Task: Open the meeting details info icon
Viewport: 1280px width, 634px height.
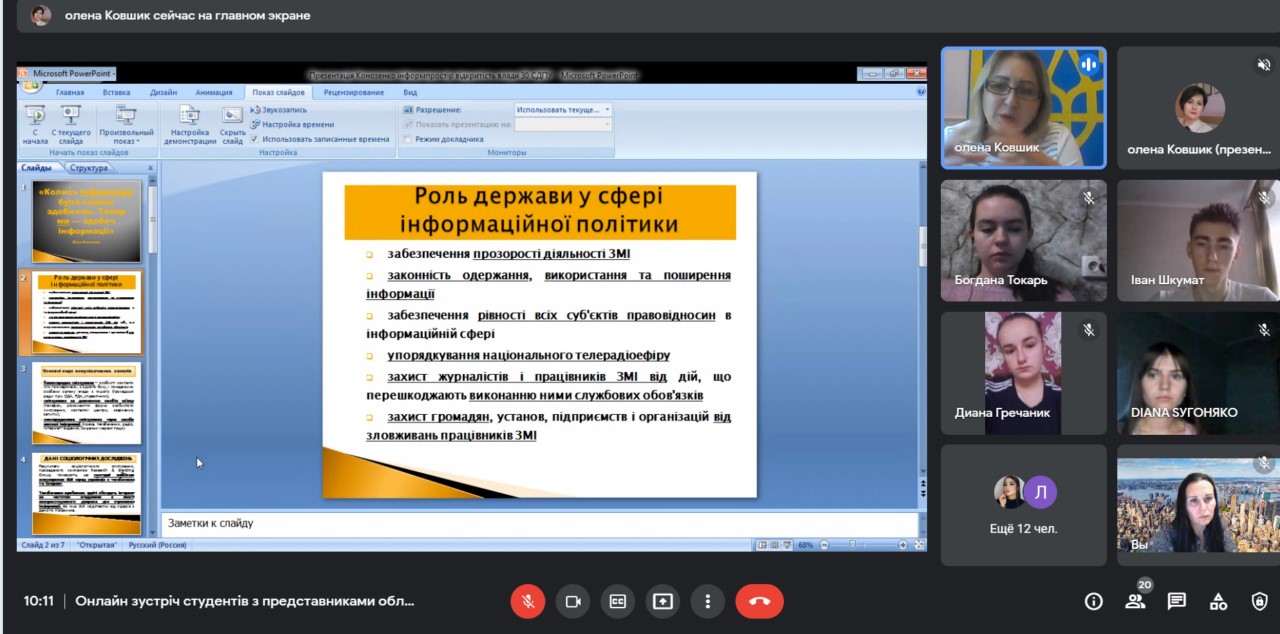Action: coord(1094,601)
